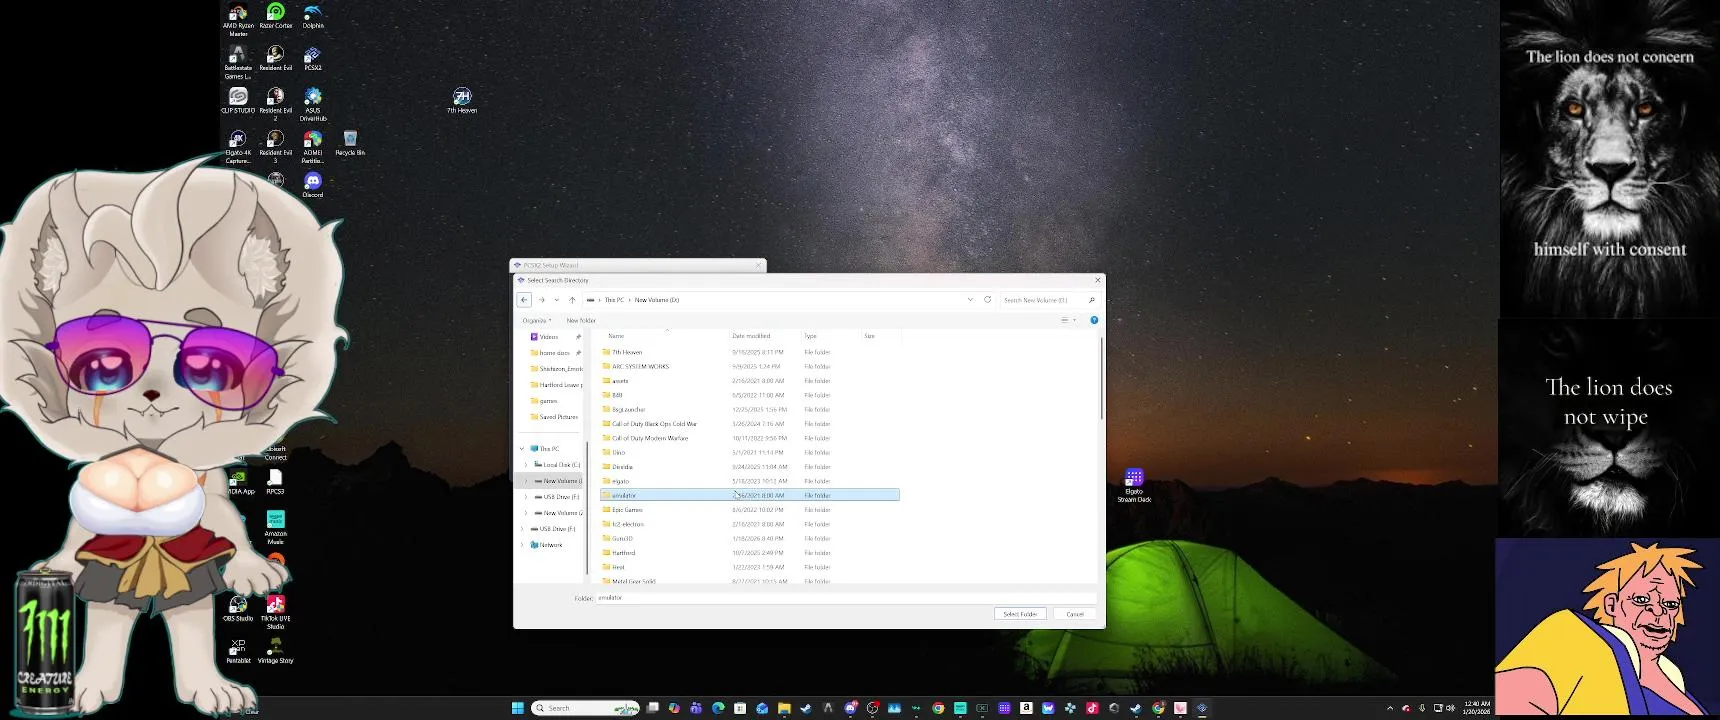Image resolution: width=1720 pixels, height=720 pixels.
Task: Select home docs in sidebar
Action: 554,353
